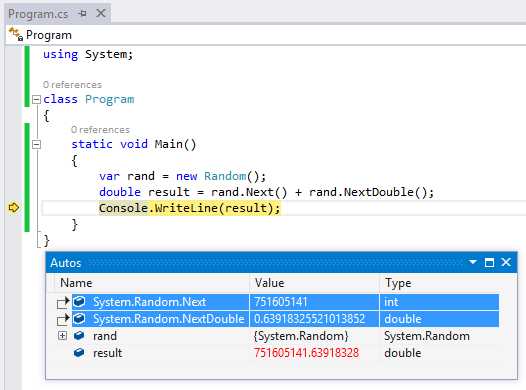Close the Autos window
The image size is (526, 390).
506,262
